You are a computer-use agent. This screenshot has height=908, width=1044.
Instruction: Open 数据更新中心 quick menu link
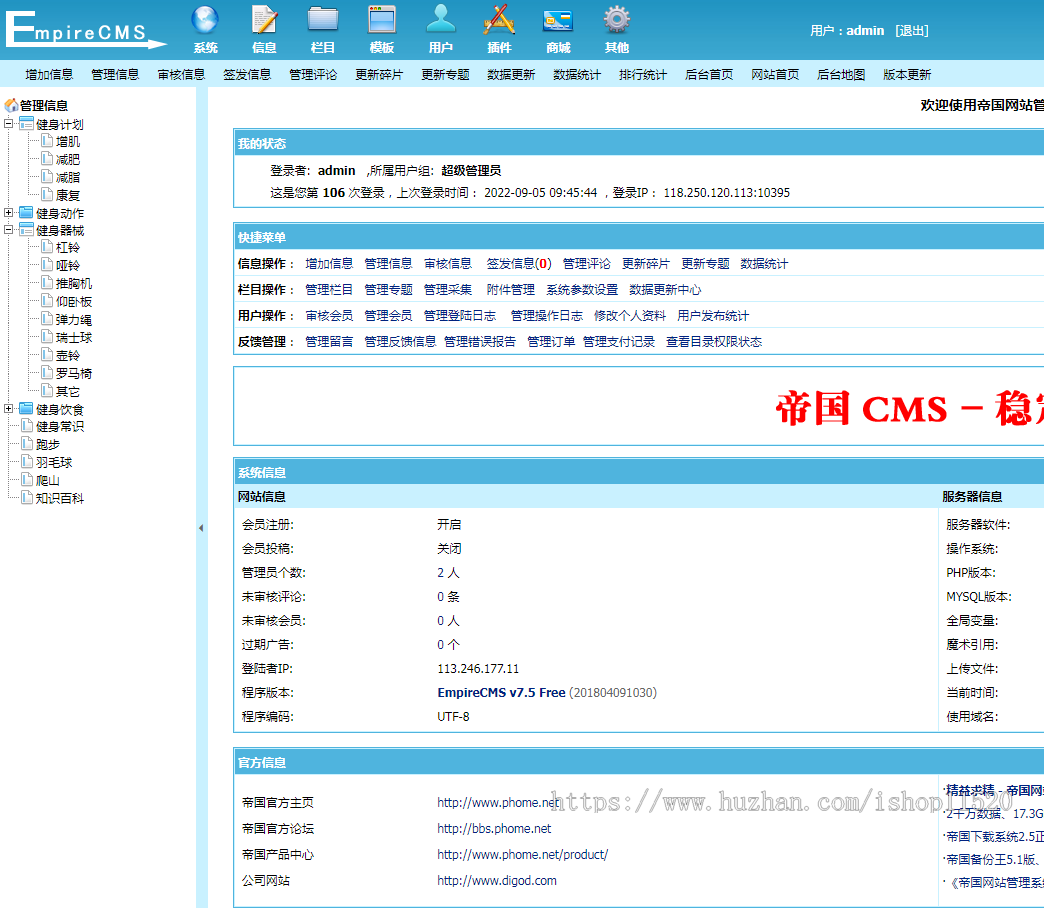[665, 290]
